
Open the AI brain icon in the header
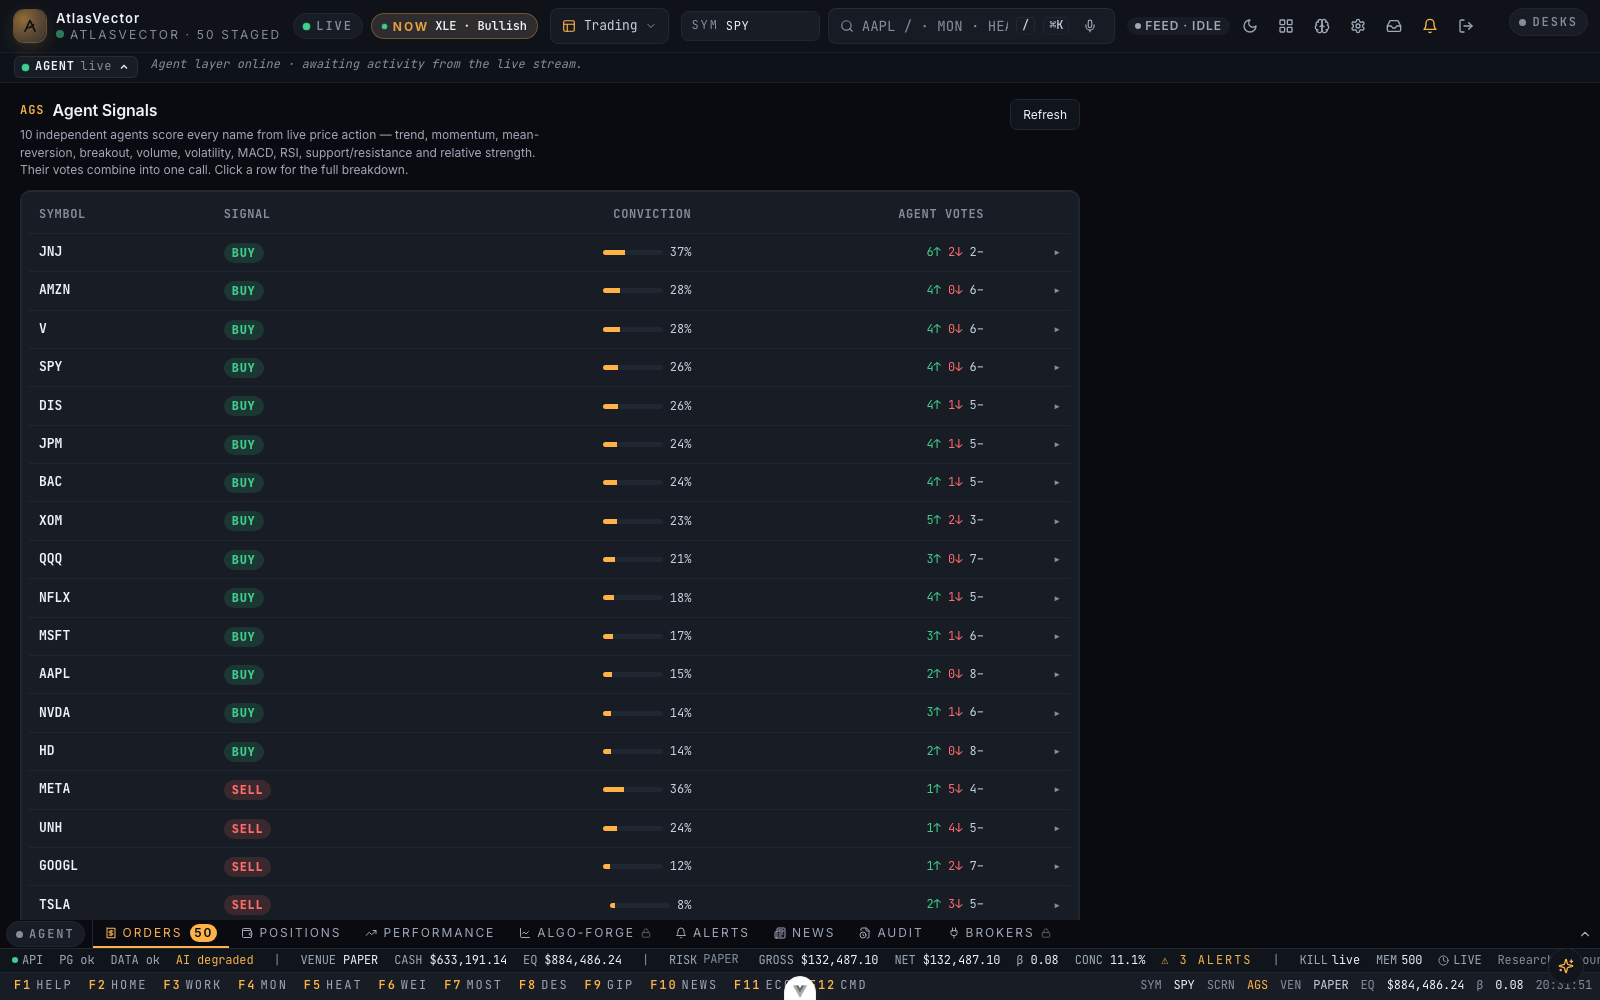click(x=1322, y=26)
